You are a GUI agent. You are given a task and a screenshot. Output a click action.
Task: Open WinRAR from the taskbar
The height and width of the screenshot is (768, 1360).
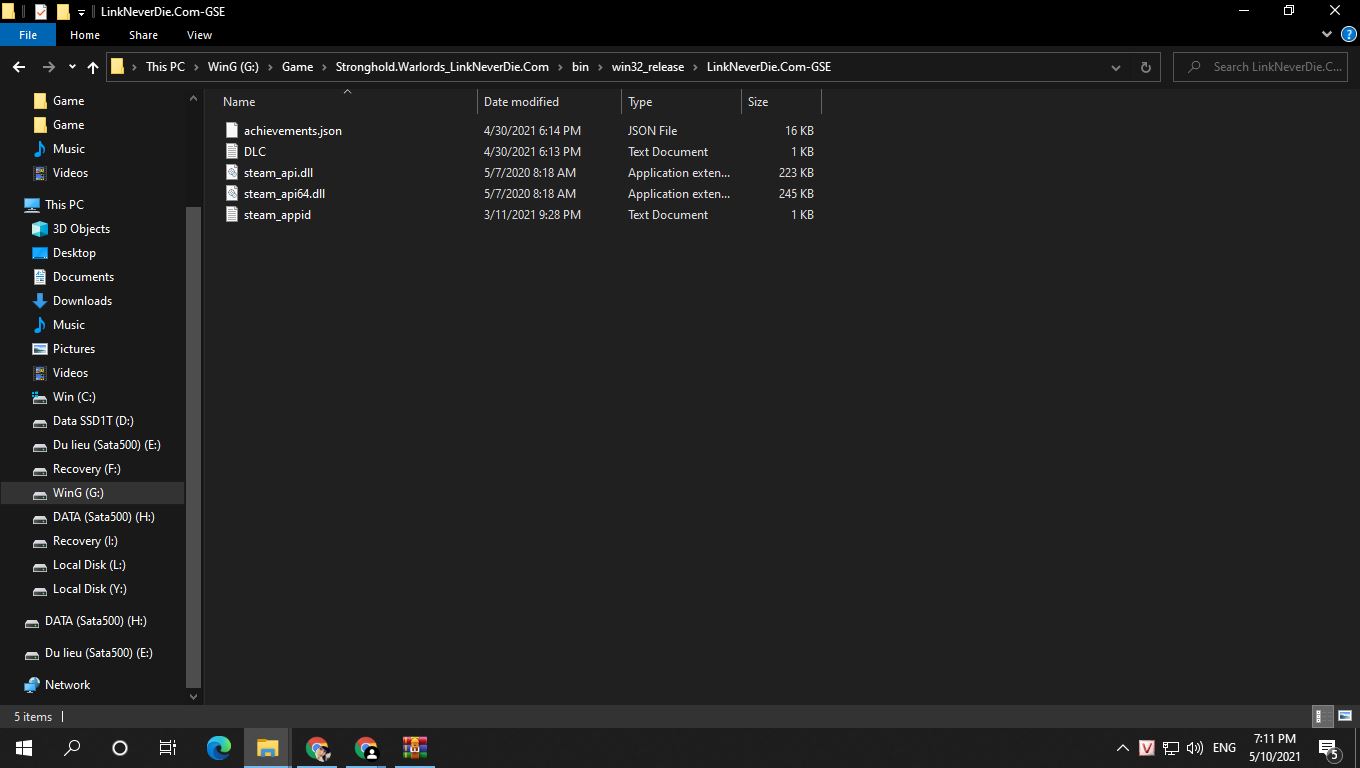[414, 747]
